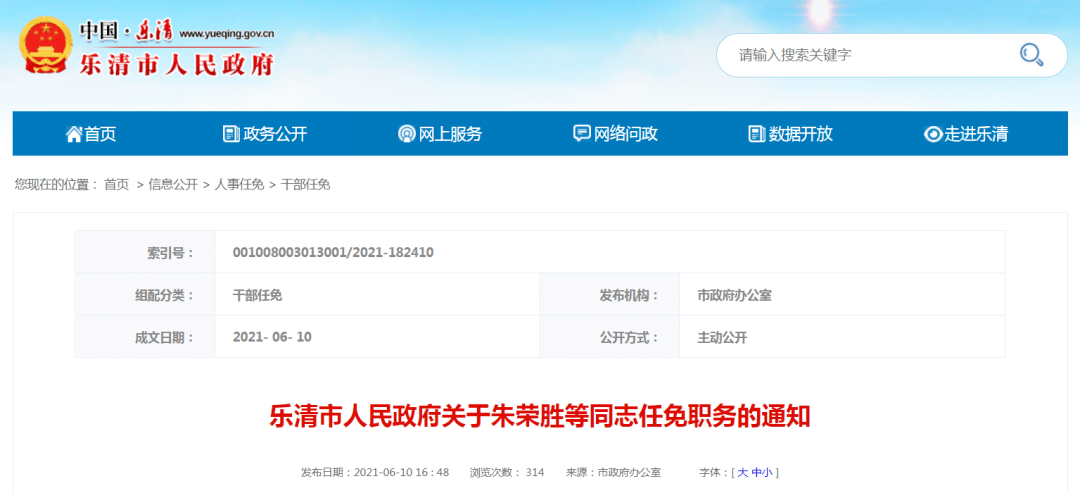Set font size to 小
The width and height of the screenshot is (1080, 493).
767,472
